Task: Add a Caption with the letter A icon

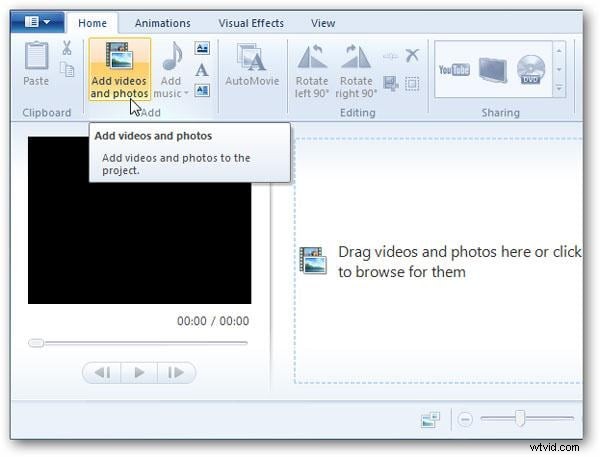Action: point(202,70)
